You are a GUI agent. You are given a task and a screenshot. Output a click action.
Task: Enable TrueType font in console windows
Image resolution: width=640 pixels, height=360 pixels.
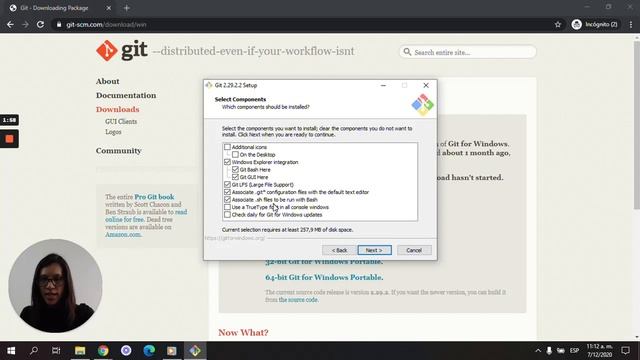point(227,207)
